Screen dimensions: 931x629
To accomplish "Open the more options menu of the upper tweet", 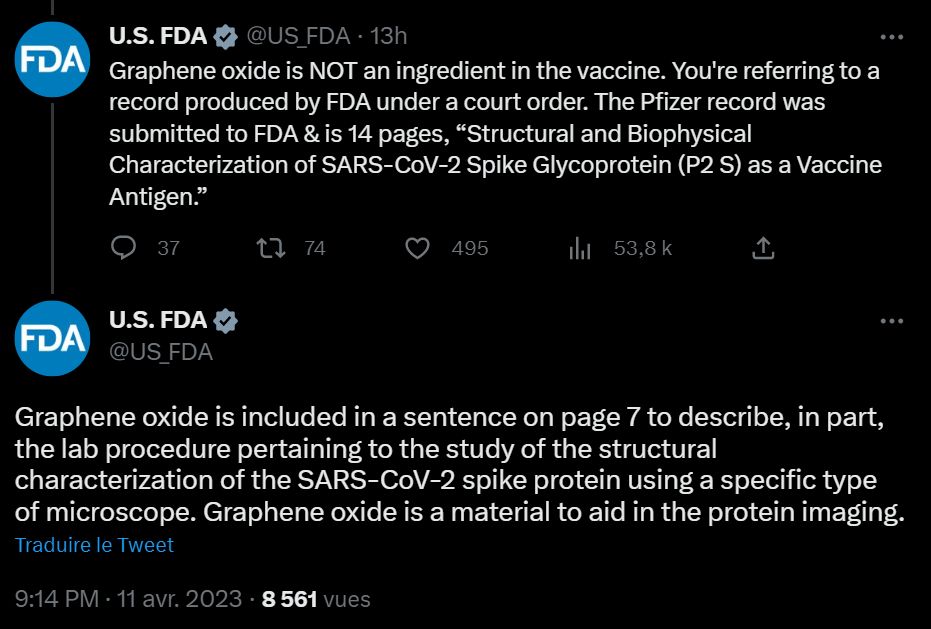I will (x=890, y=37).
